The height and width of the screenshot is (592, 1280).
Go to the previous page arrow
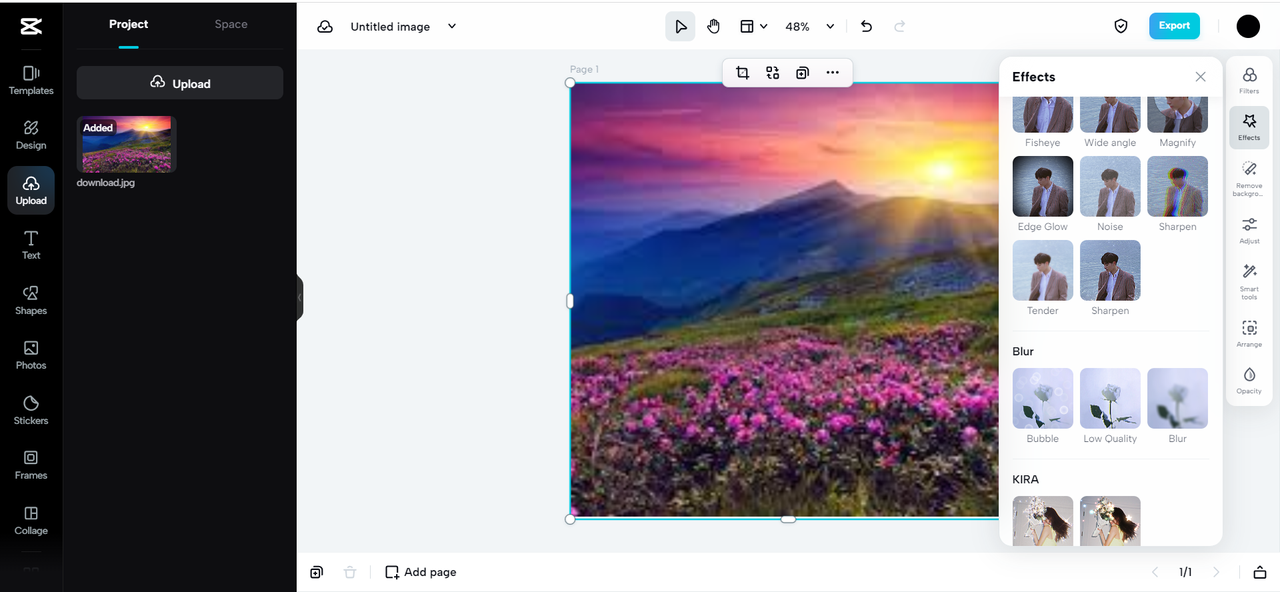(1155, 572)
